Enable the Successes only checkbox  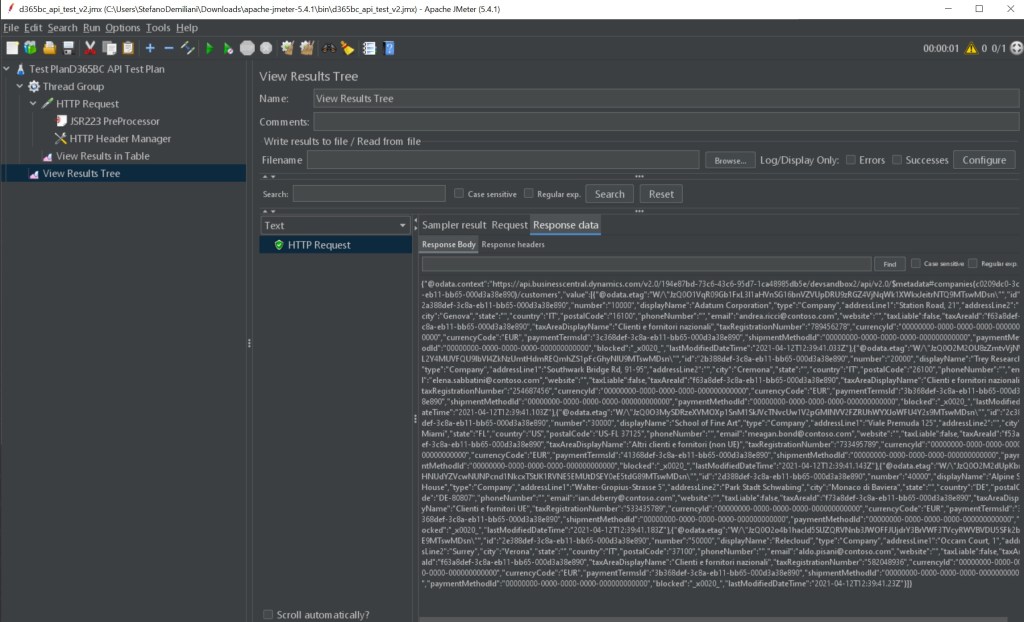pyautogui.click(x=898, y=160)
